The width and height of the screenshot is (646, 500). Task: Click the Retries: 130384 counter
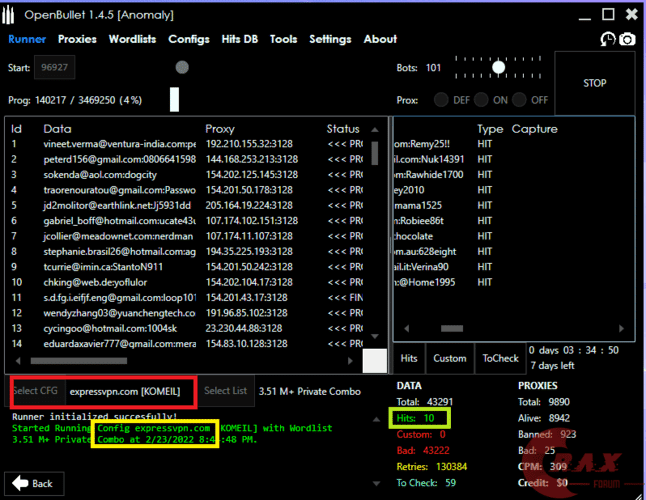431,467
